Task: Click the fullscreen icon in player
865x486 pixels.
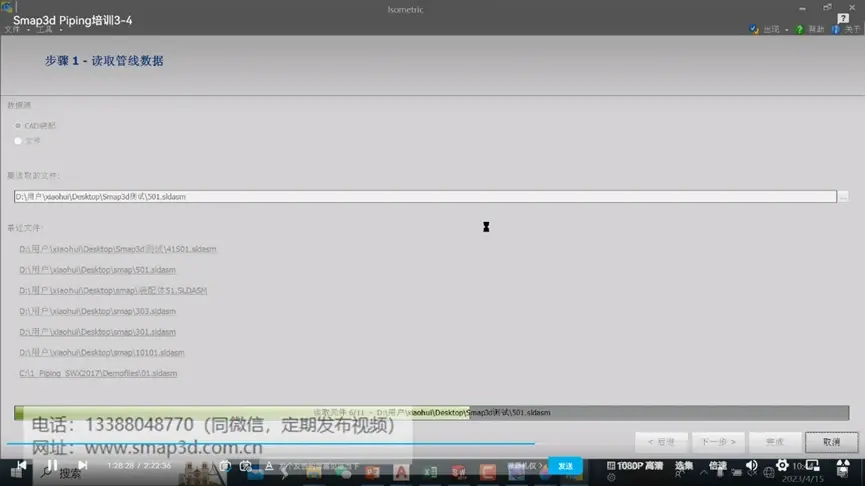Action: [843, 466]
